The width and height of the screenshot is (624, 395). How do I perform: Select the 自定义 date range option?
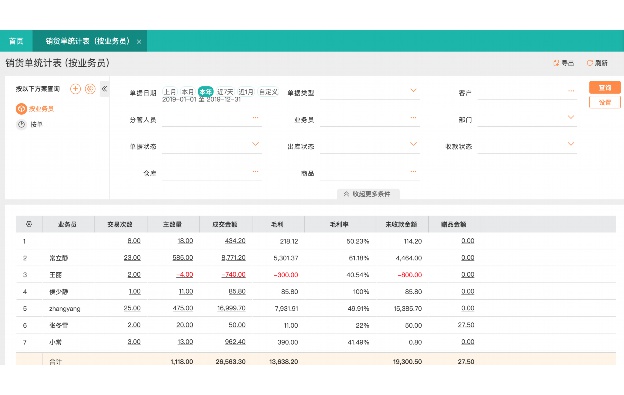coord(268,92)
